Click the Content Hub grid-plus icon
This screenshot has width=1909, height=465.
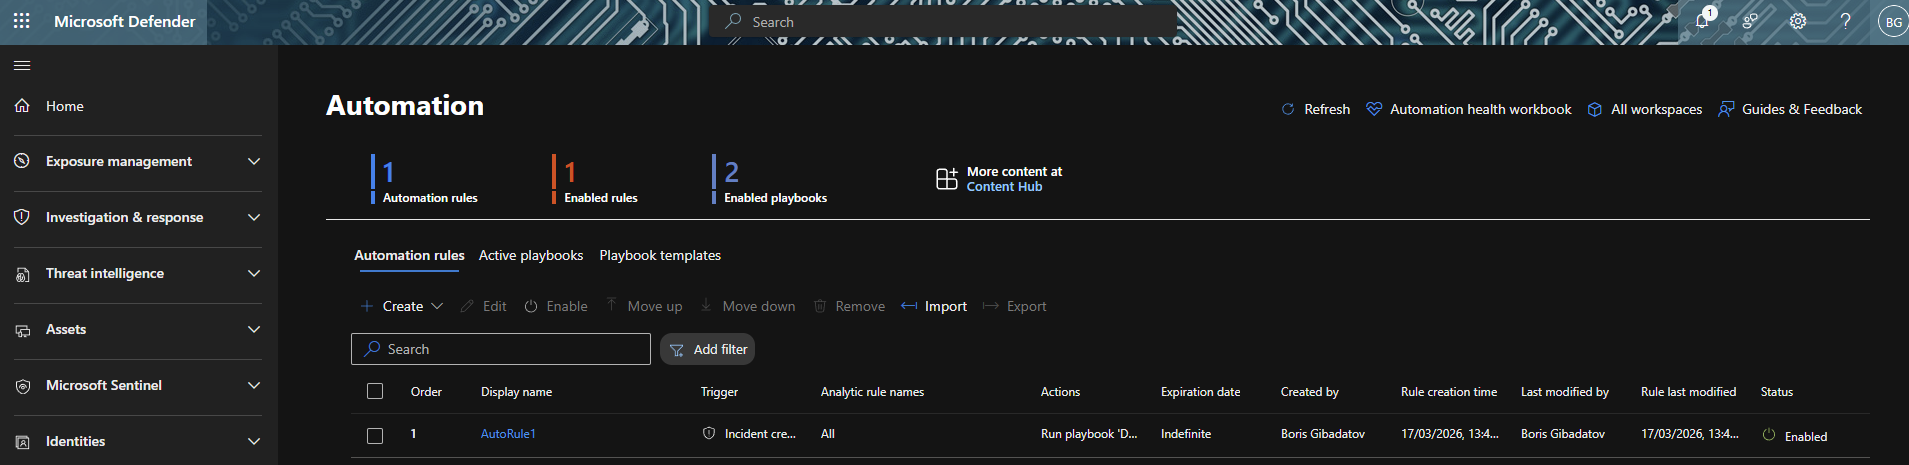(x=946, y=179)
